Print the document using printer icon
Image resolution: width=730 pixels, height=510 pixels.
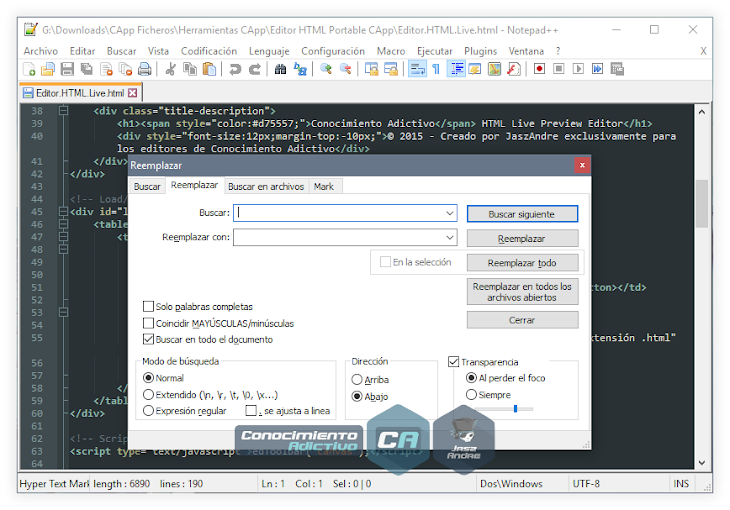145,69
